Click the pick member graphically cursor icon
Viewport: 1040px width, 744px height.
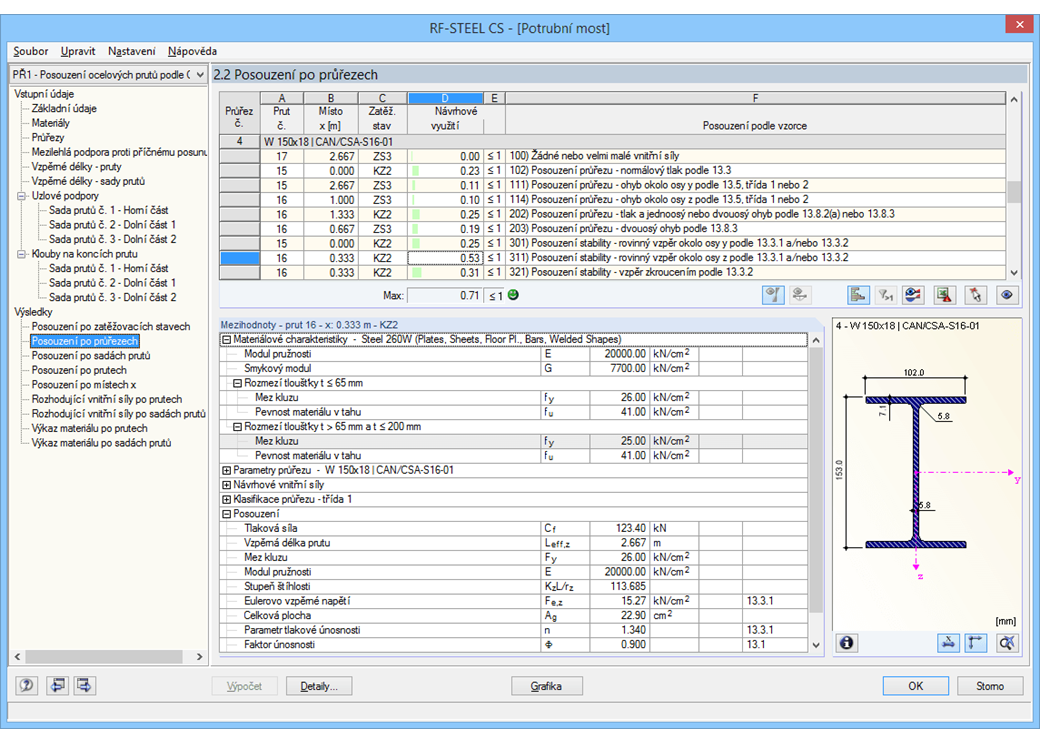[976, 295]
